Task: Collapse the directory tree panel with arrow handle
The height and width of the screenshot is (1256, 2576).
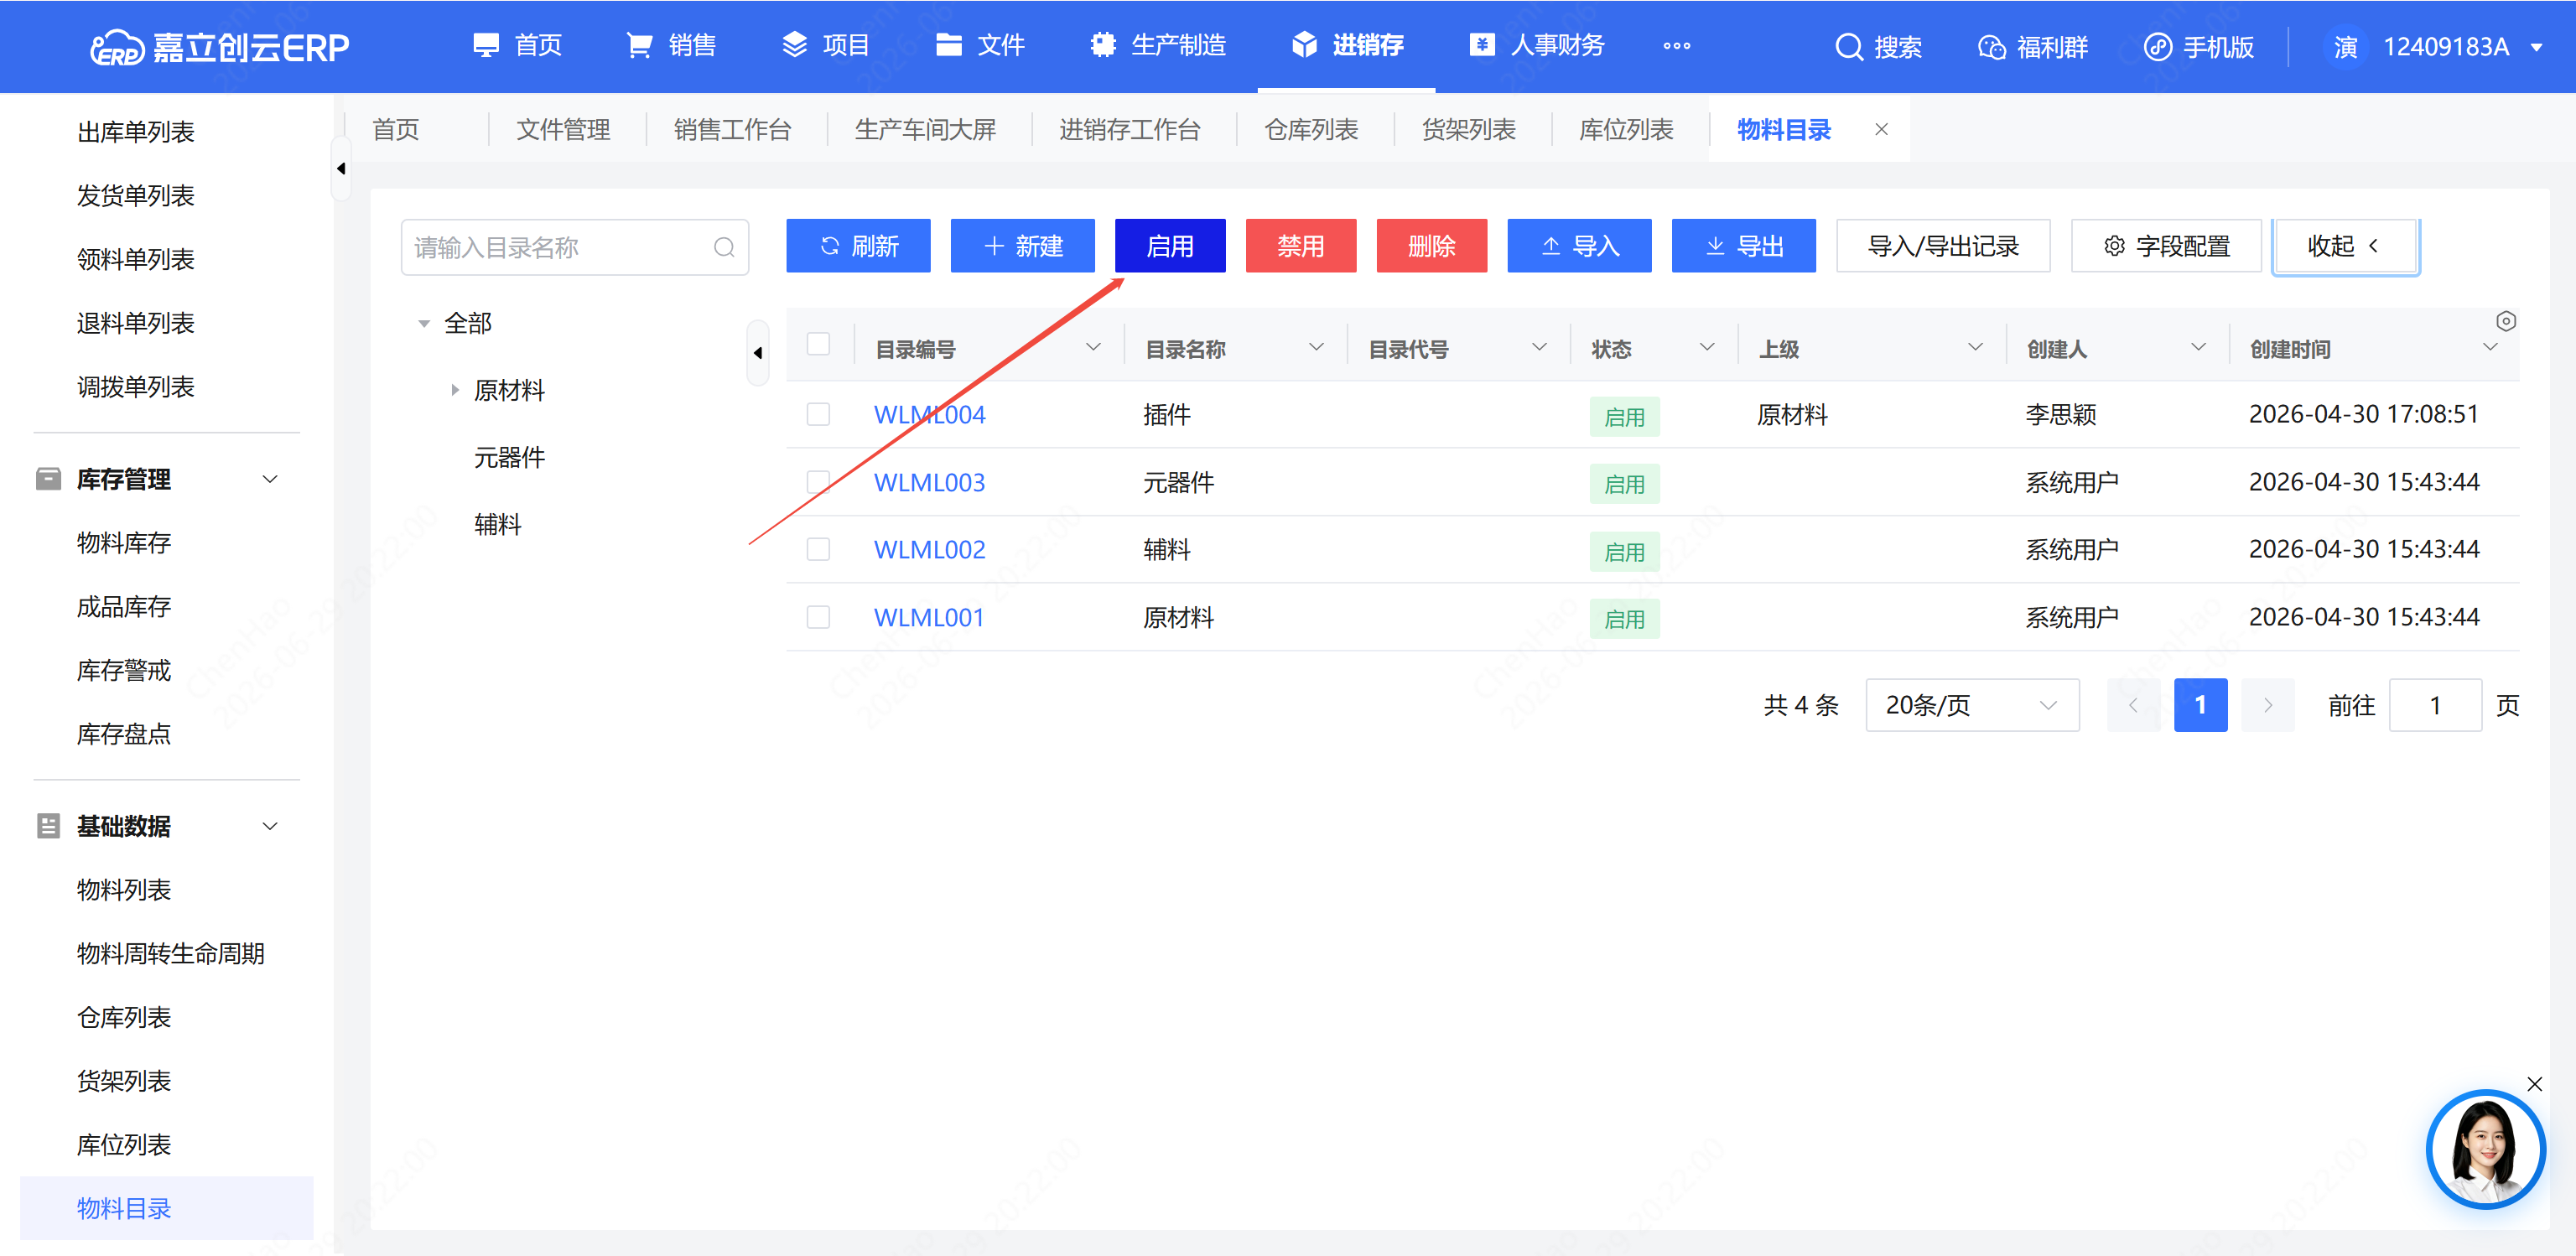Action: (x=758, y=352)
